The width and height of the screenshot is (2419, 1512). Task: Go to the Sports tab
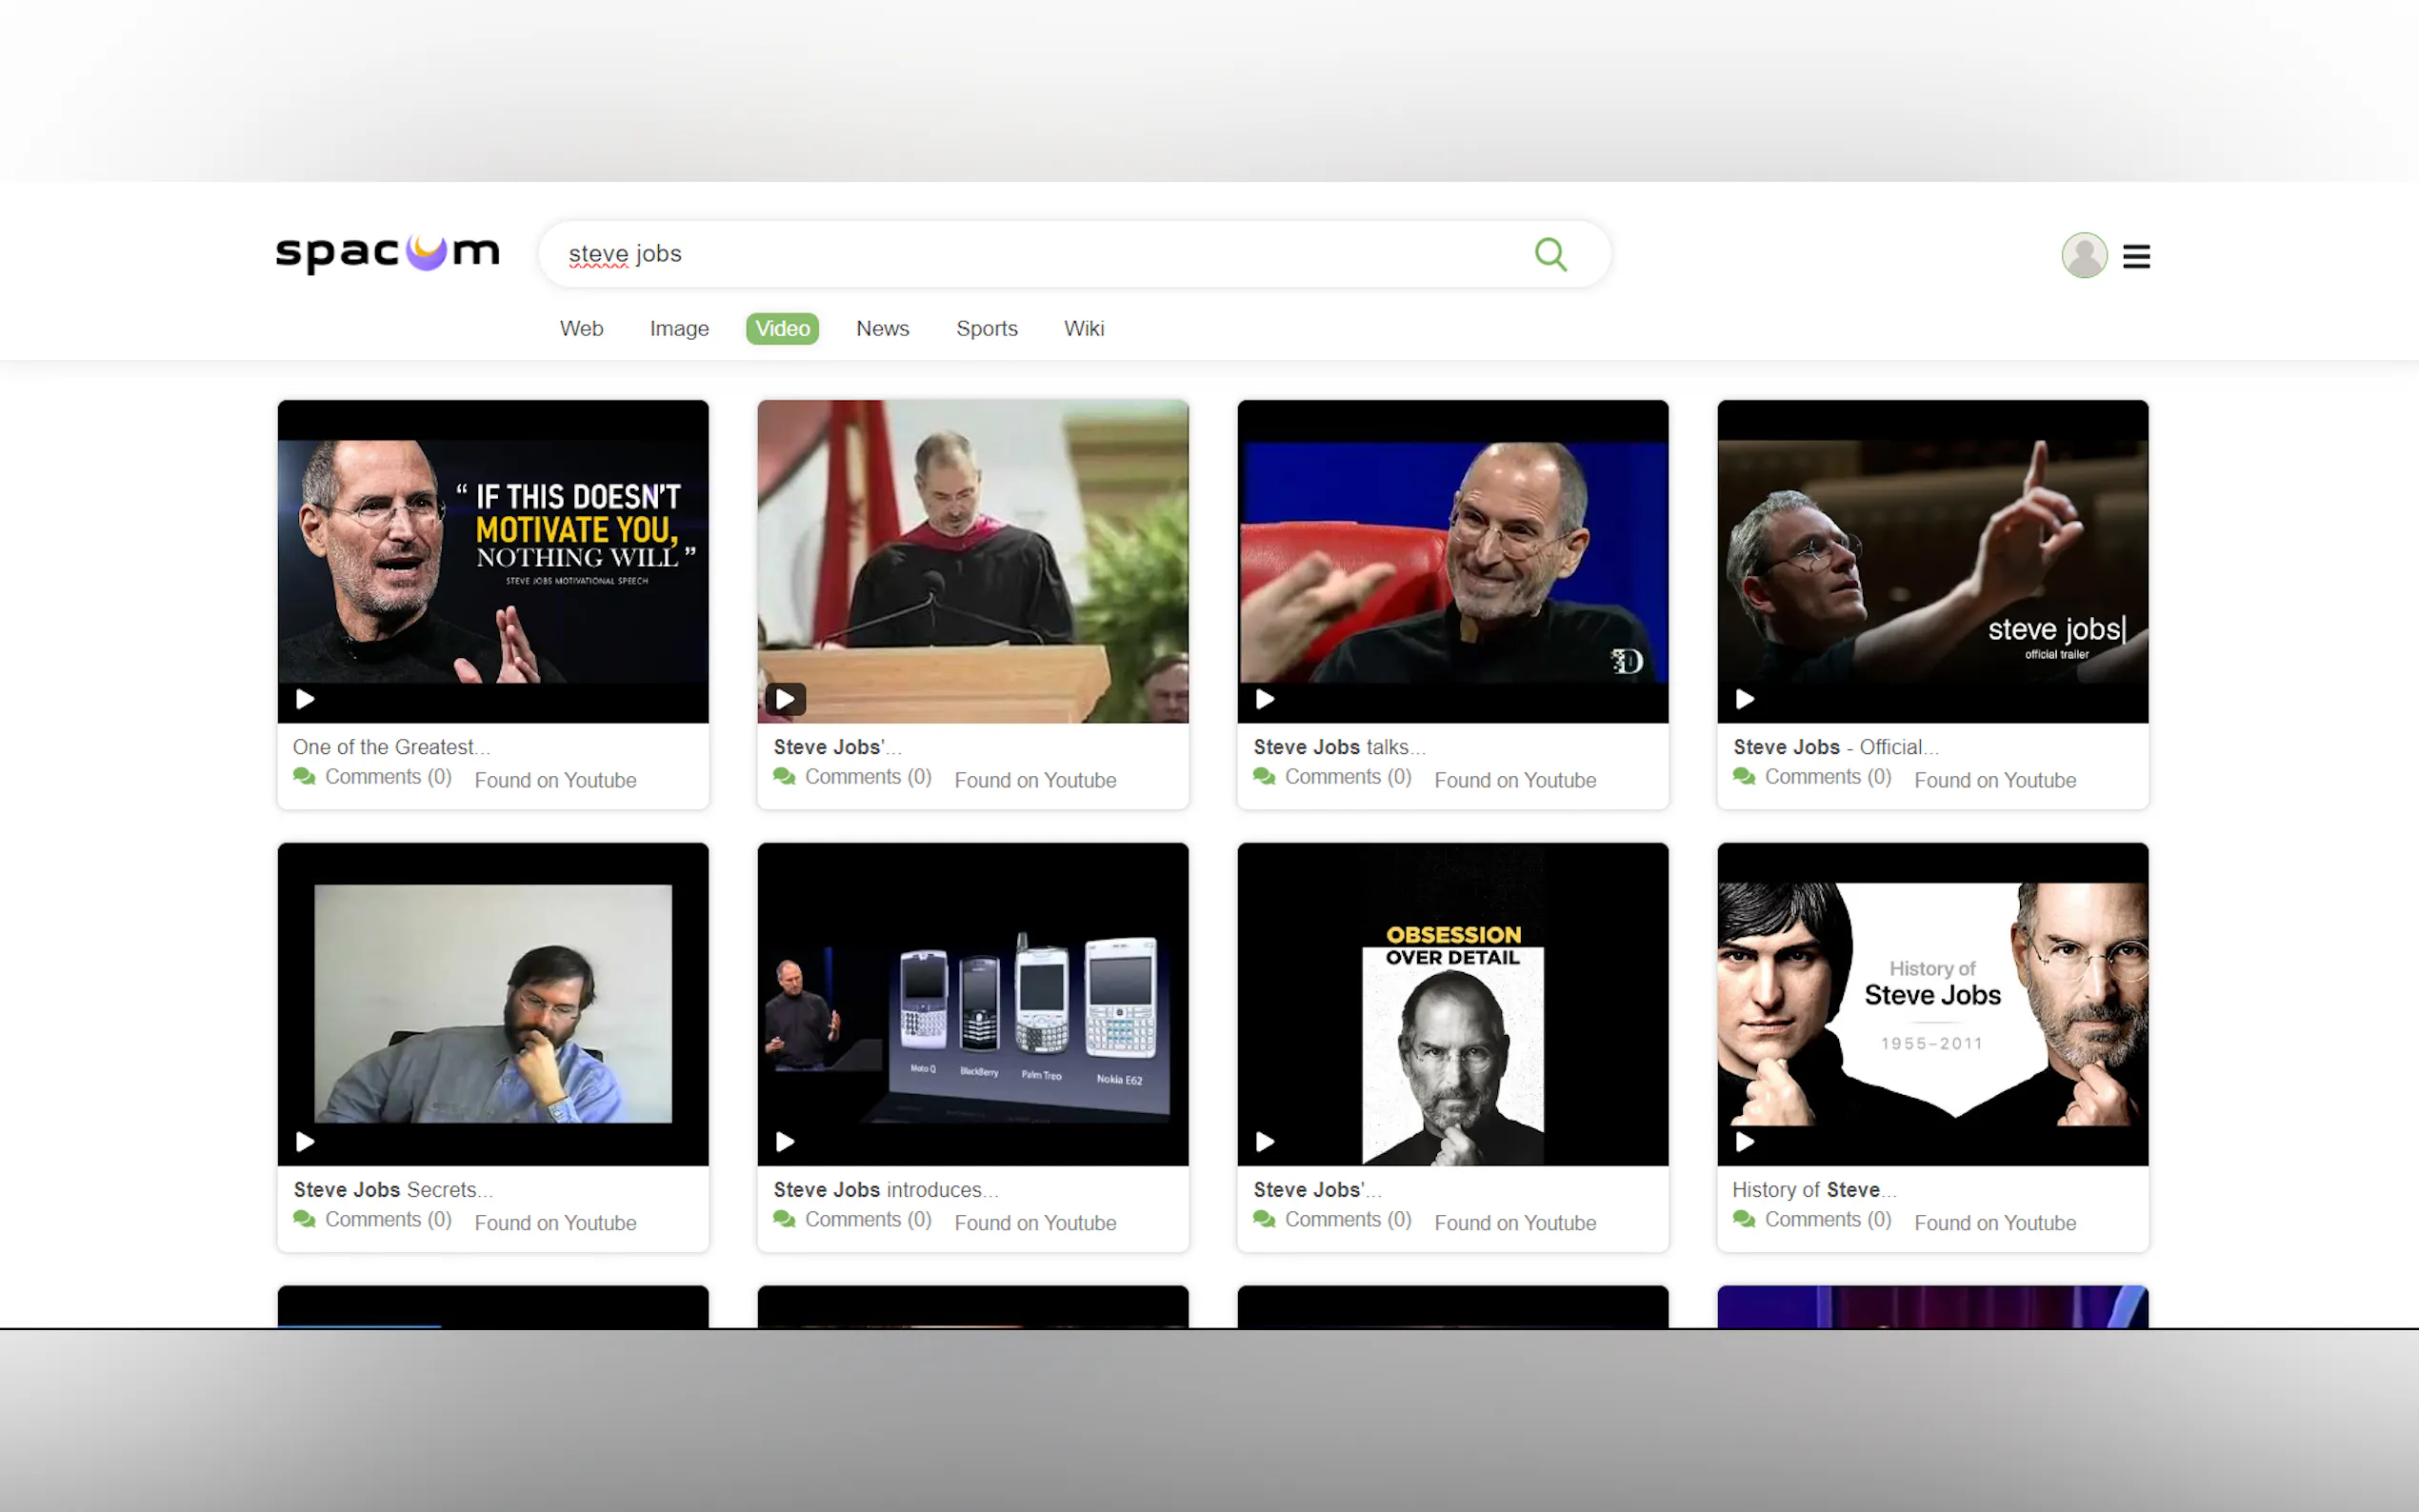[x=986, y=328]
